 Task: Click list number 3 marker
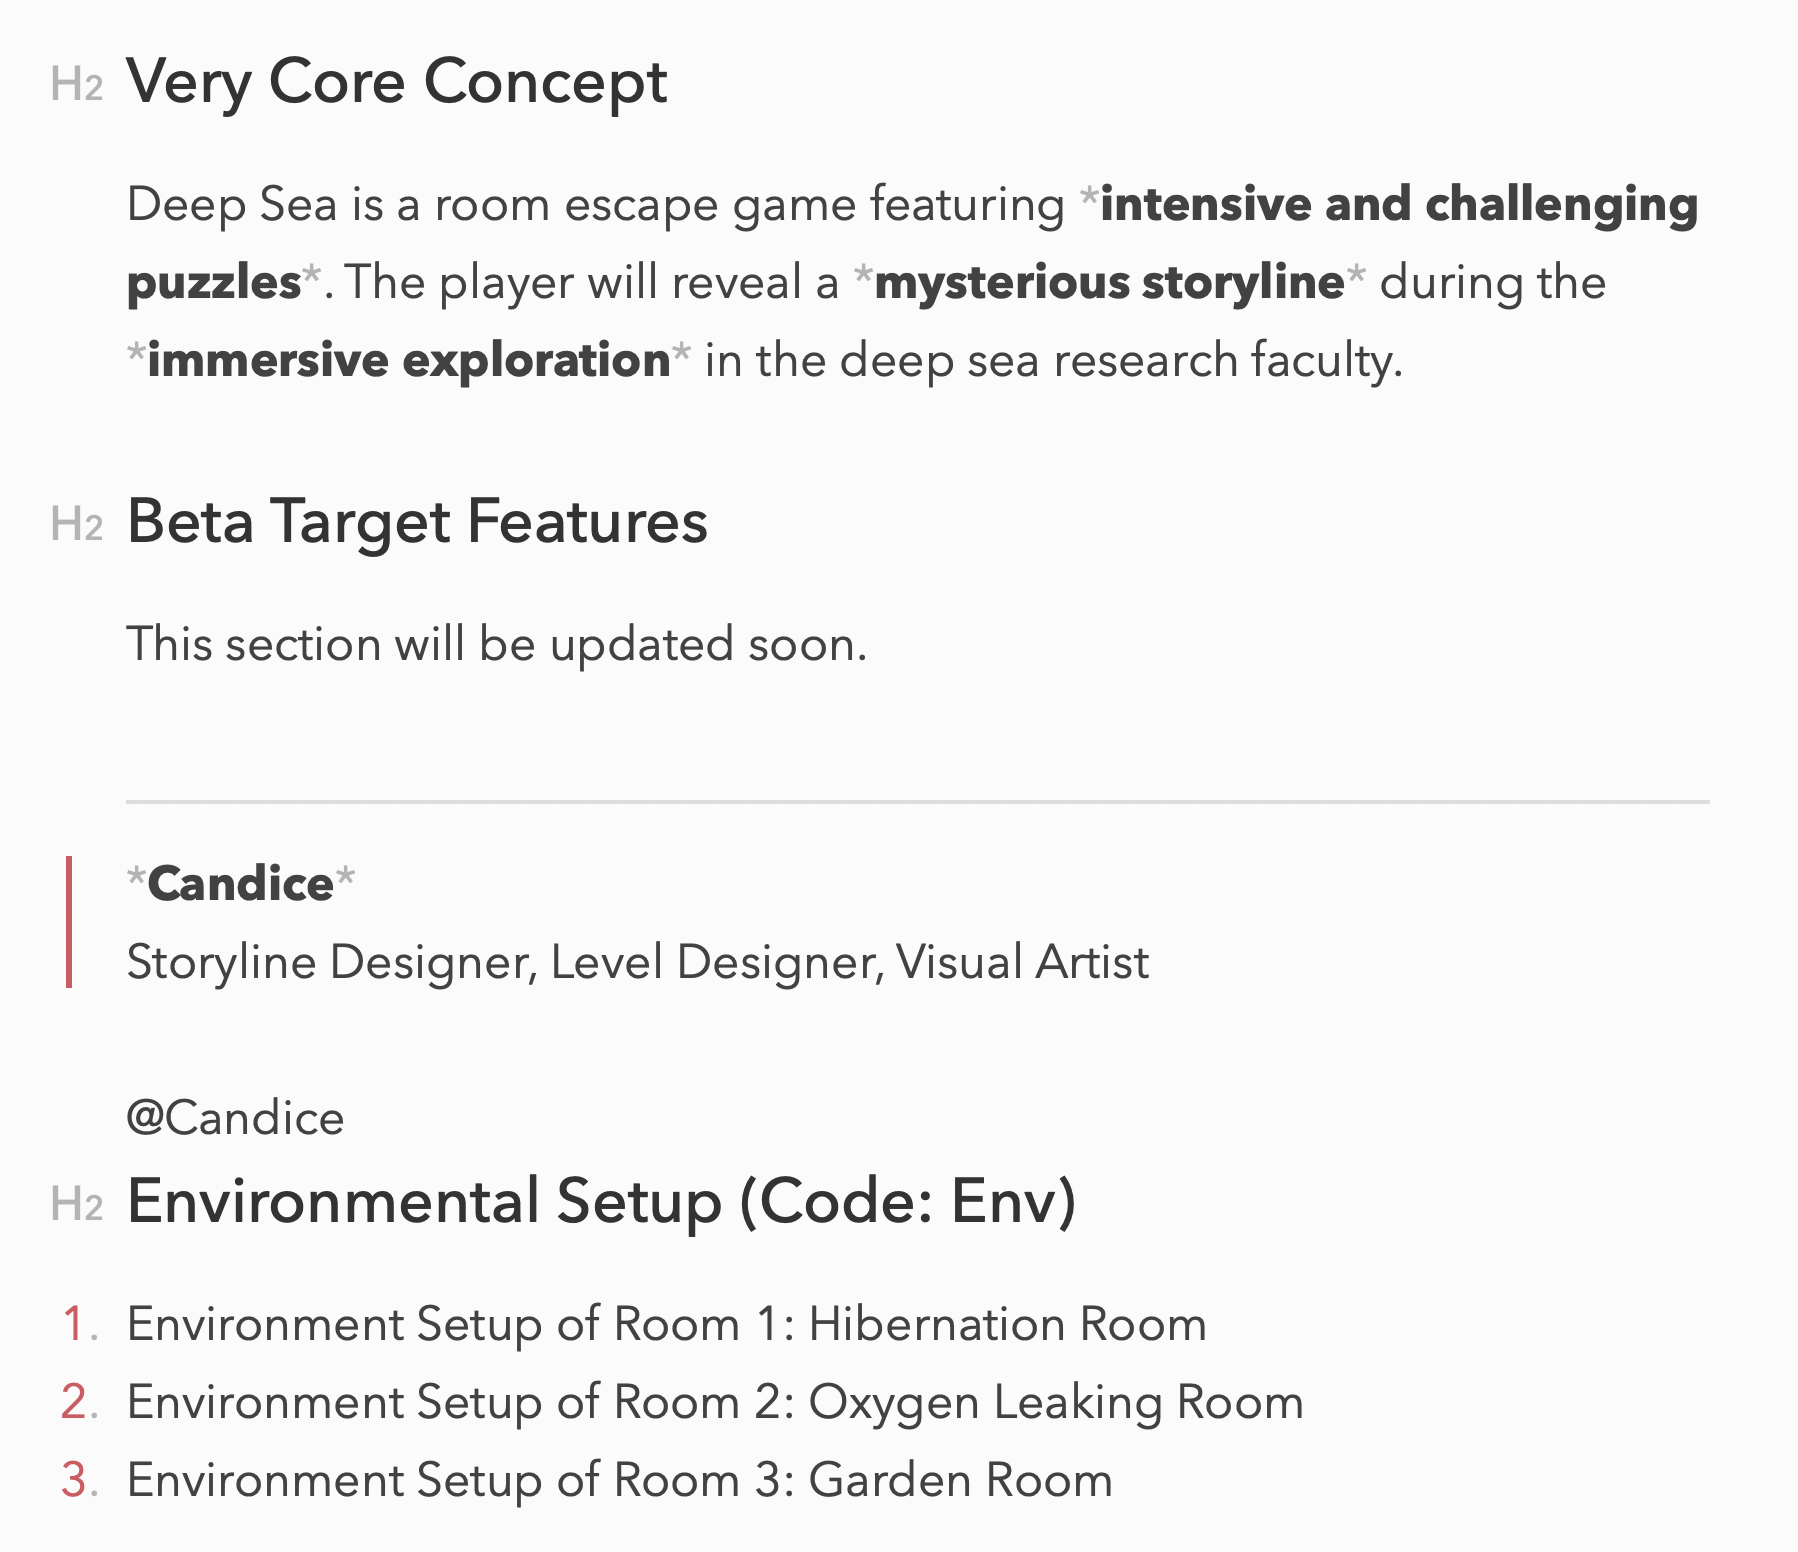click(79, 1480)
